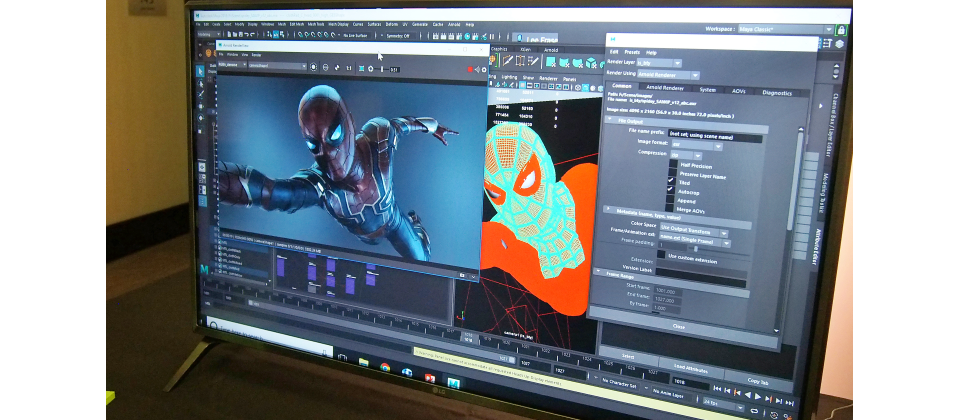This screenshot has width=960, height=420.
Task: Click the lasso select tool in the toolbox
Action: pyautogui.click(x=201, y=84)
